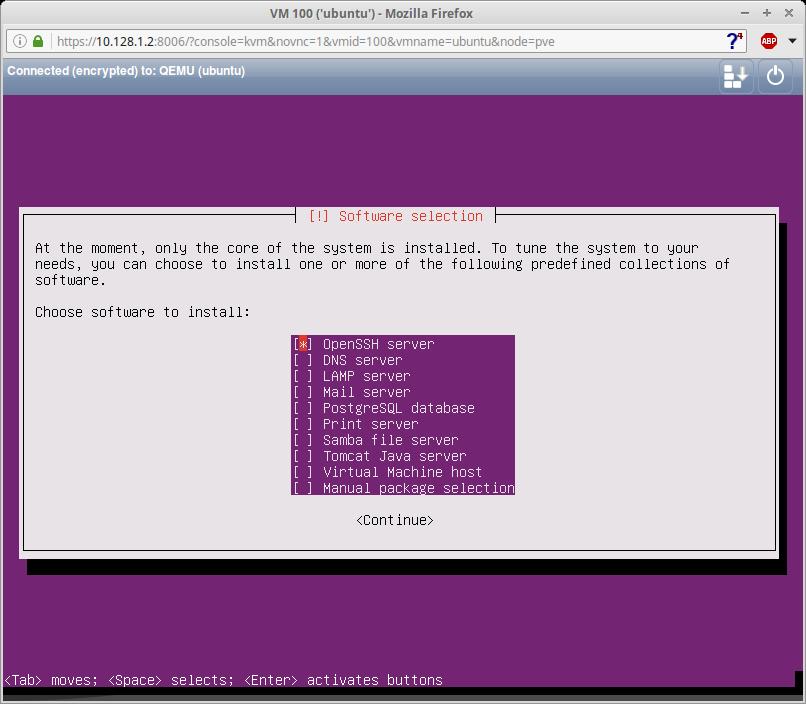Screen dimensions: 806x704
Task: Toggle the DNS server checkbox
Action: coord(303,360)
